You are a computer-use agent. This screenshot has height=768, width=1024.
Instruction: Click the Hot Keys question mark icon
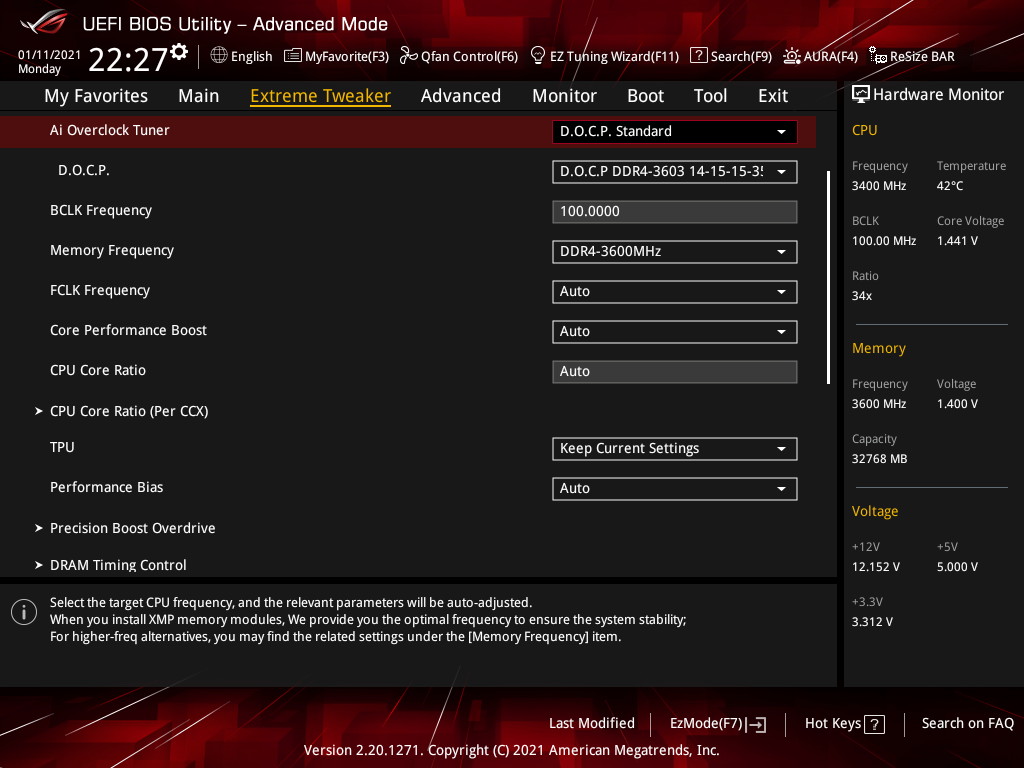click(x=874, y=724)
